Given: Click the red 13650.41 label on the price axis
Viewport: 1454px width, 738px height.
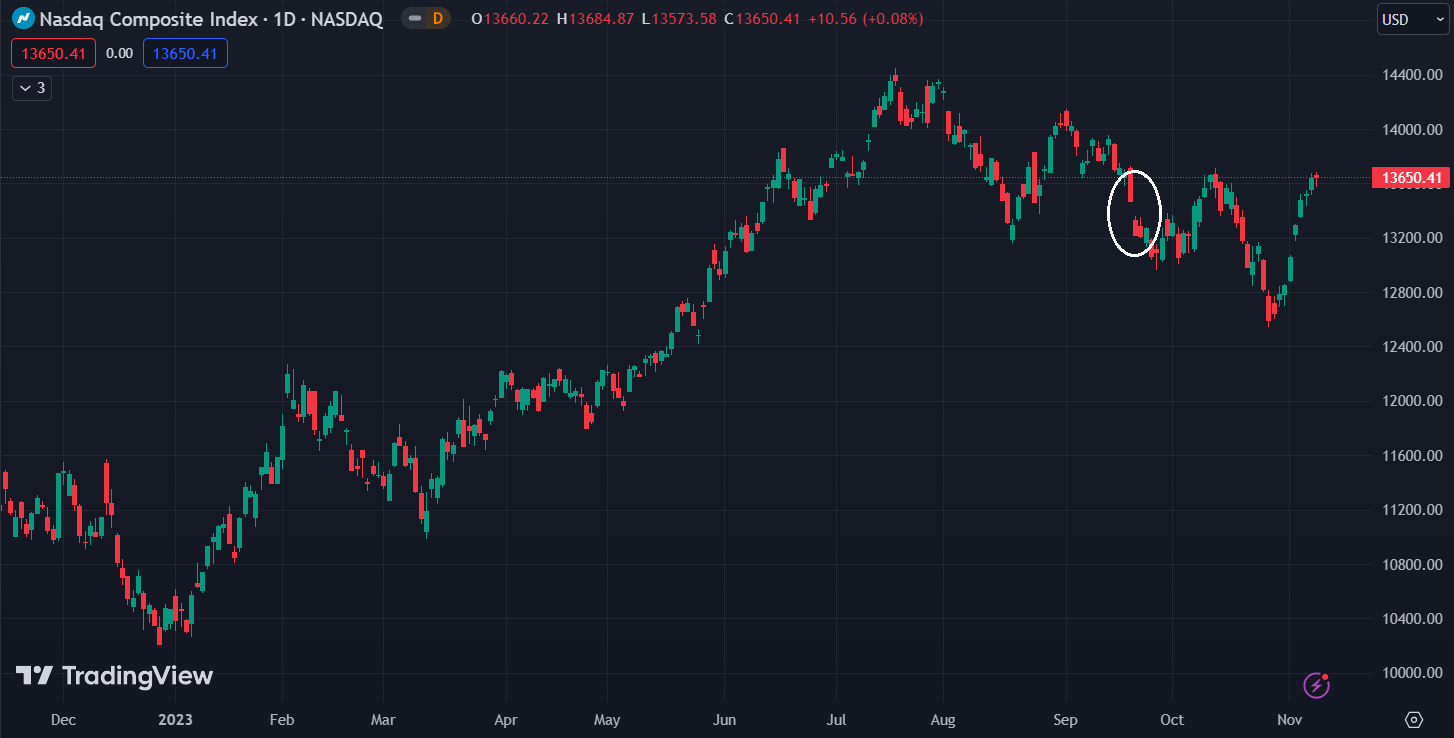Looking at the screenshot, I should click(x=1412, y=179).
